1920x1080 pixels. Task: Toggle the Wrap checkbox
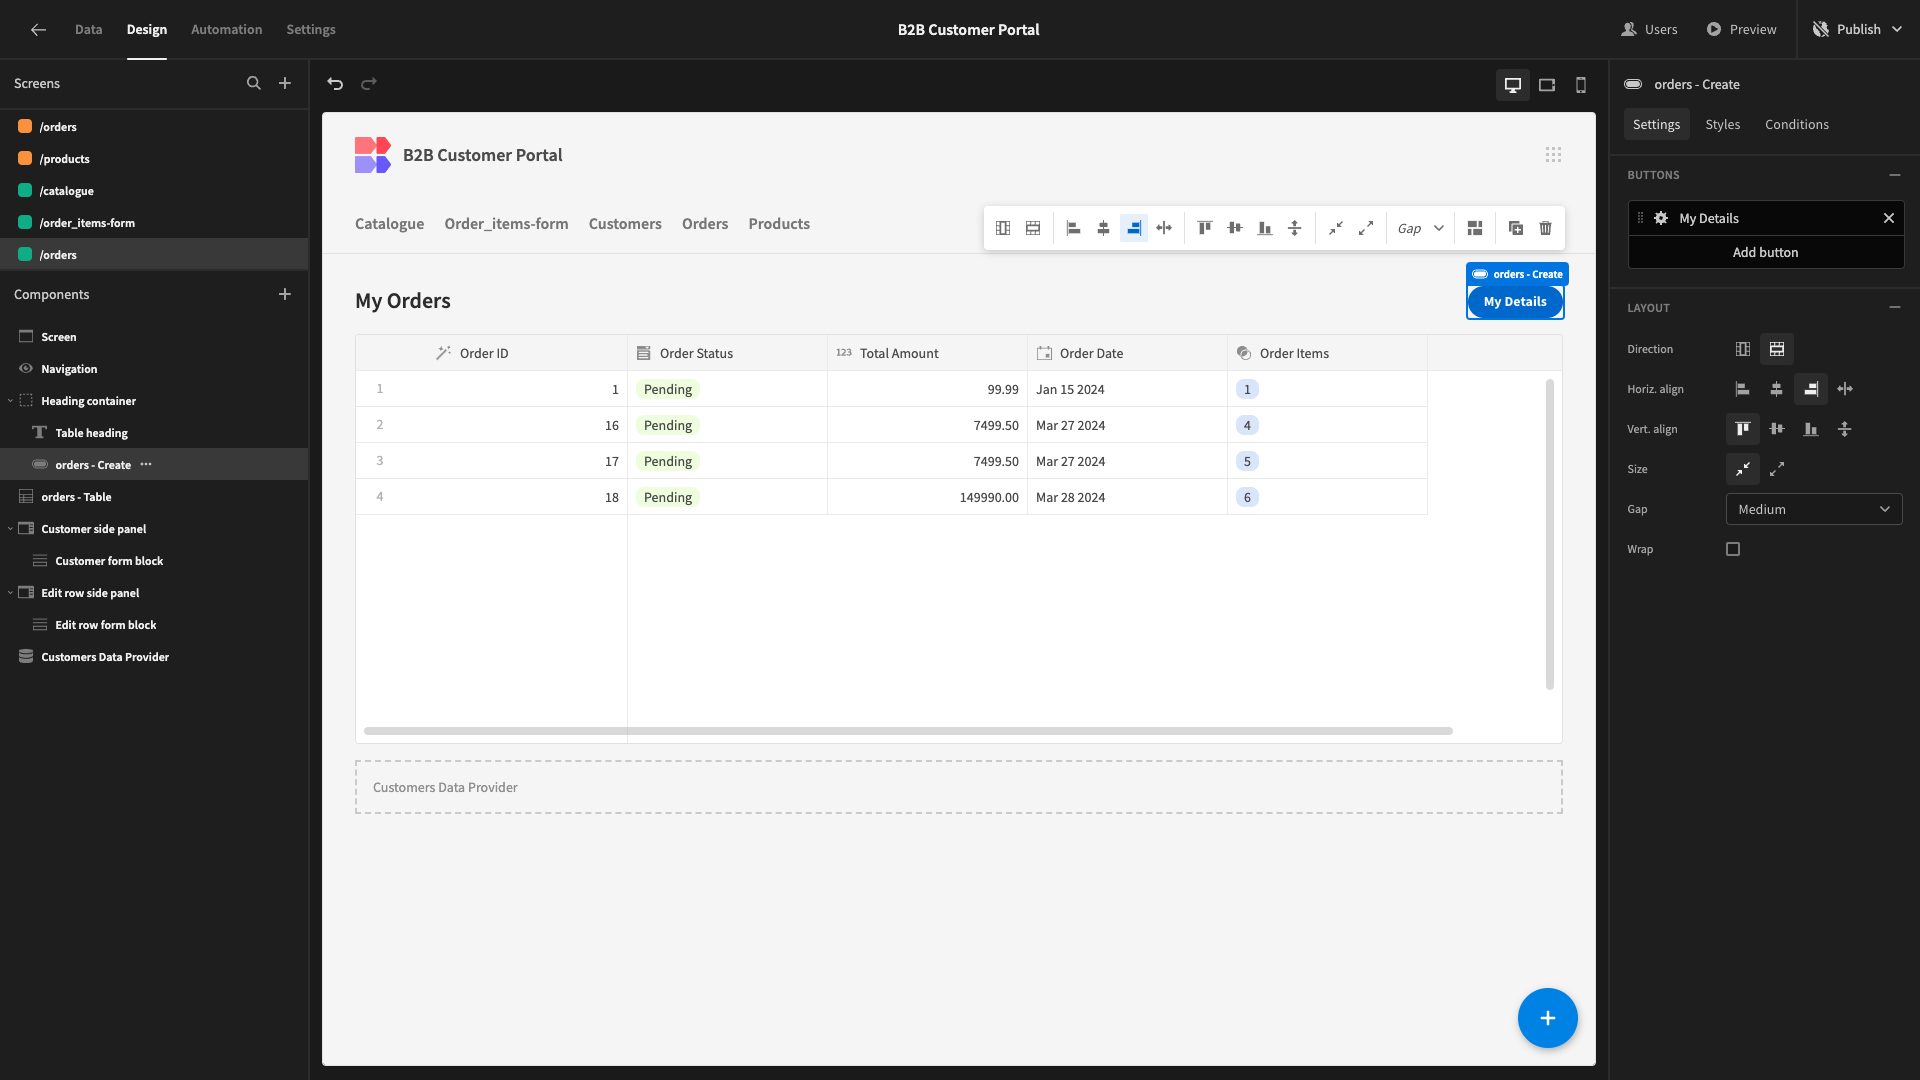point(1733,549)
